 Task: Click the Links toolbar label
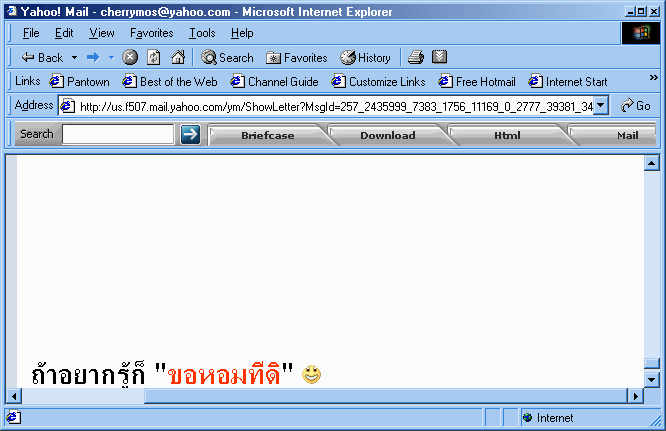[28, 81]
